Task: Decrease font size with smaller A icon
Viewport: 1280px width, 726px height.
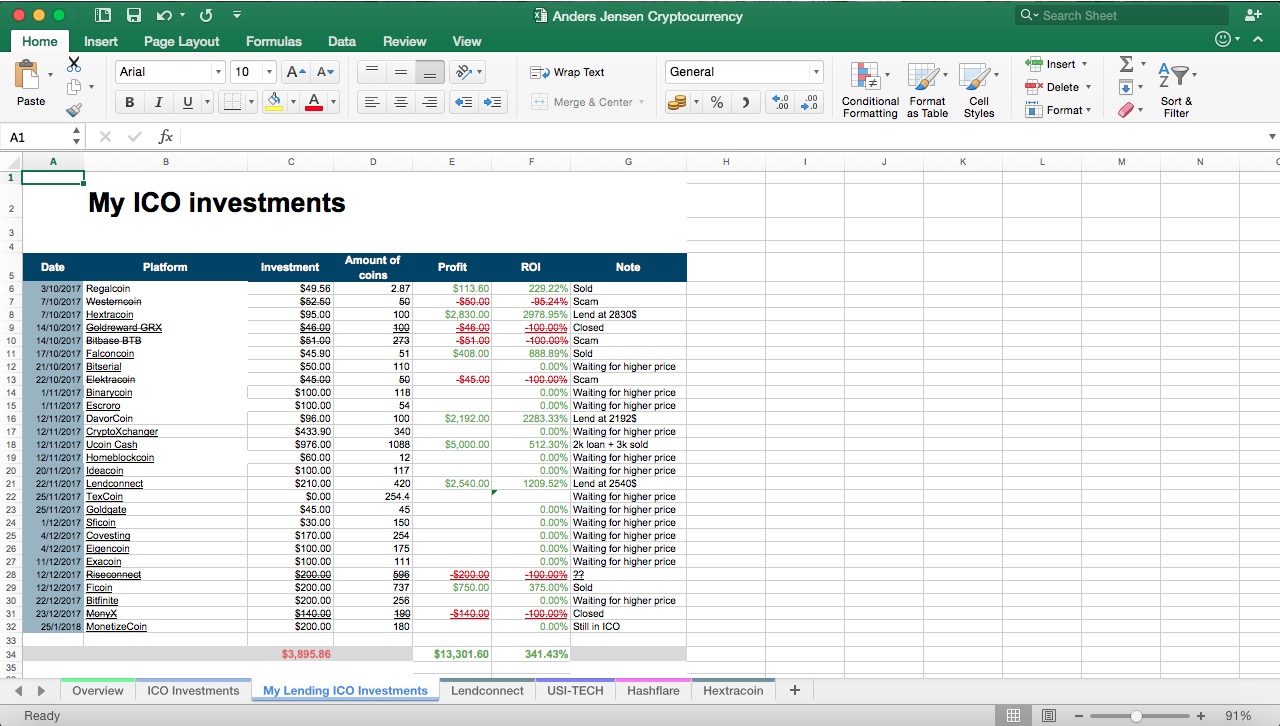Action: click(326, 72)
